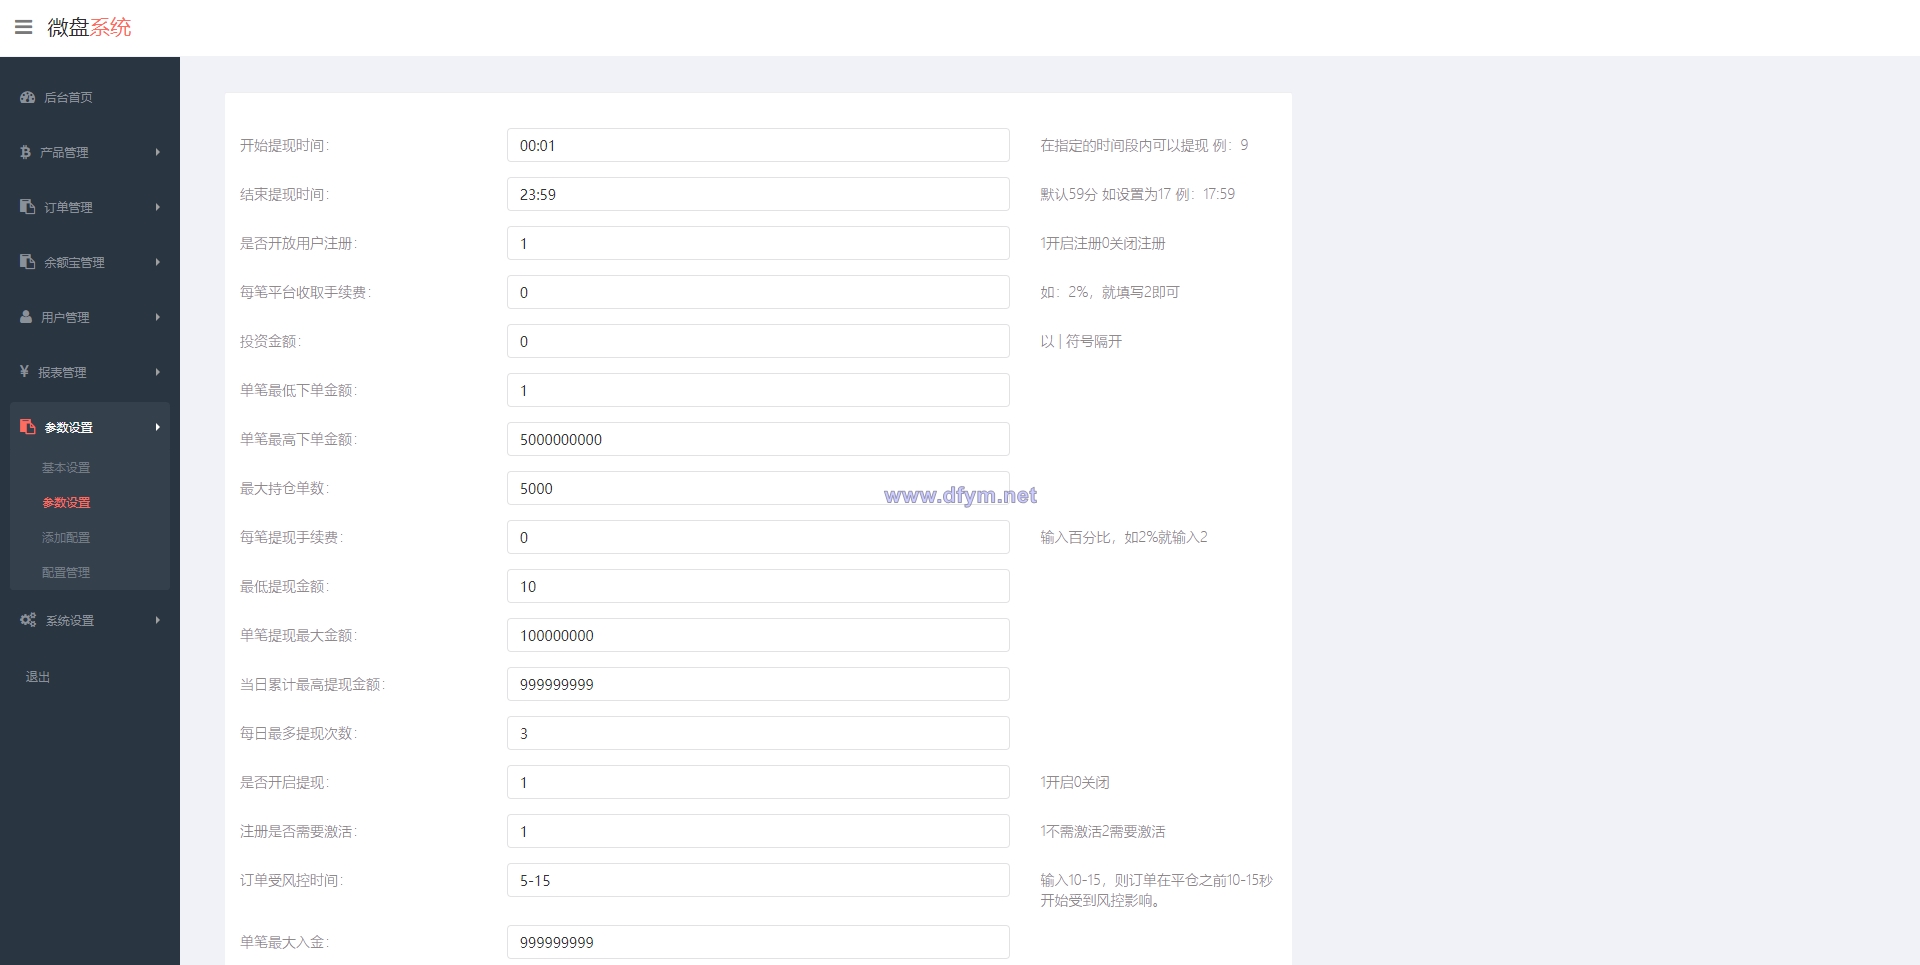Expand the 订单管理 arrow
Image resolution: width=1920 pixels, height=965 pixels.
pos(158,207)
